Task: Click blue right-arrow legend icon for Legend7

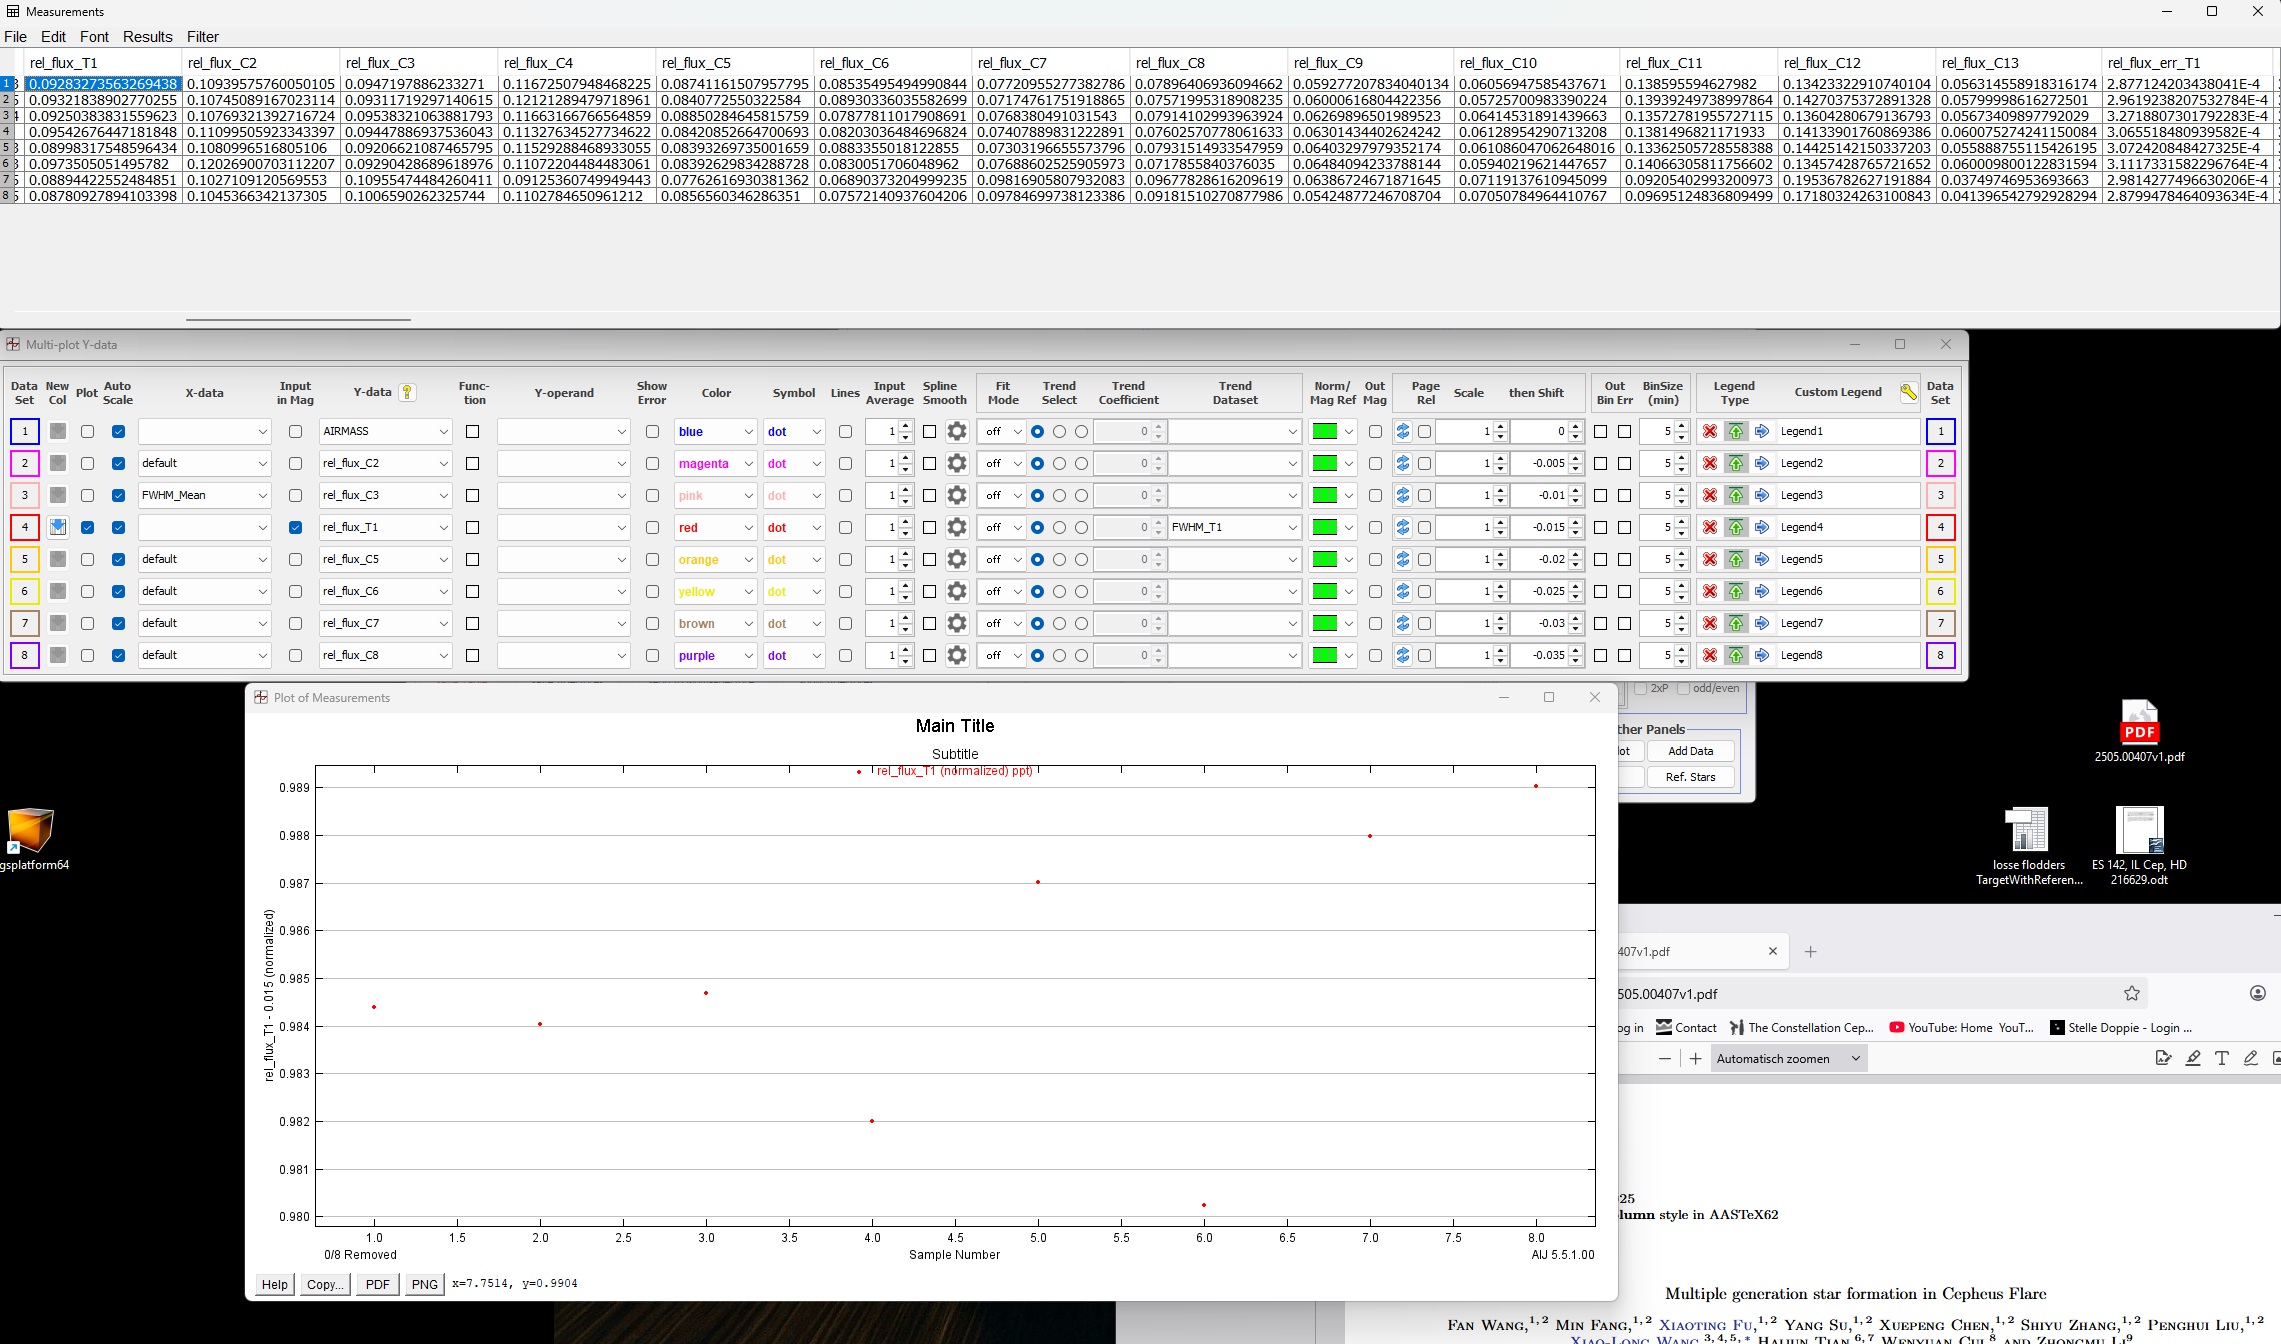Action: pos(1762,623)
